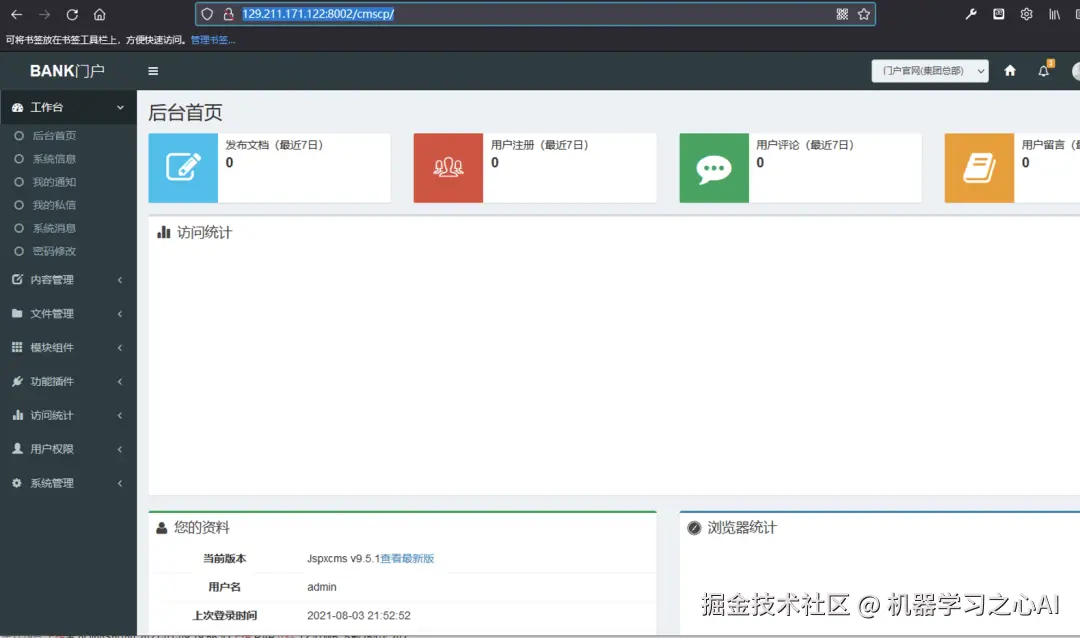Click the QR code icon in address bar

click(x=842, y=14)
